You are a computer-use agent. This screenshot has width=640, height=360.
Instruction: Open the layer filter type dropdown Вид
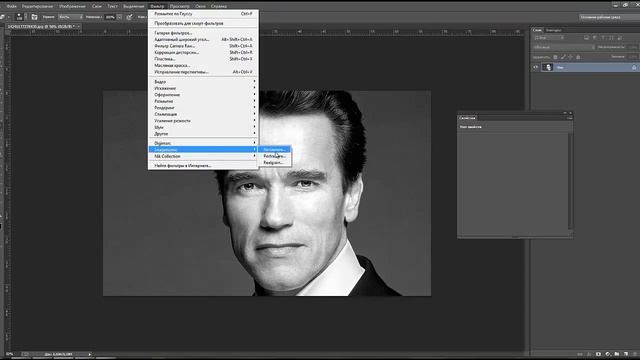pyautogui.click(x=549, y=38)
